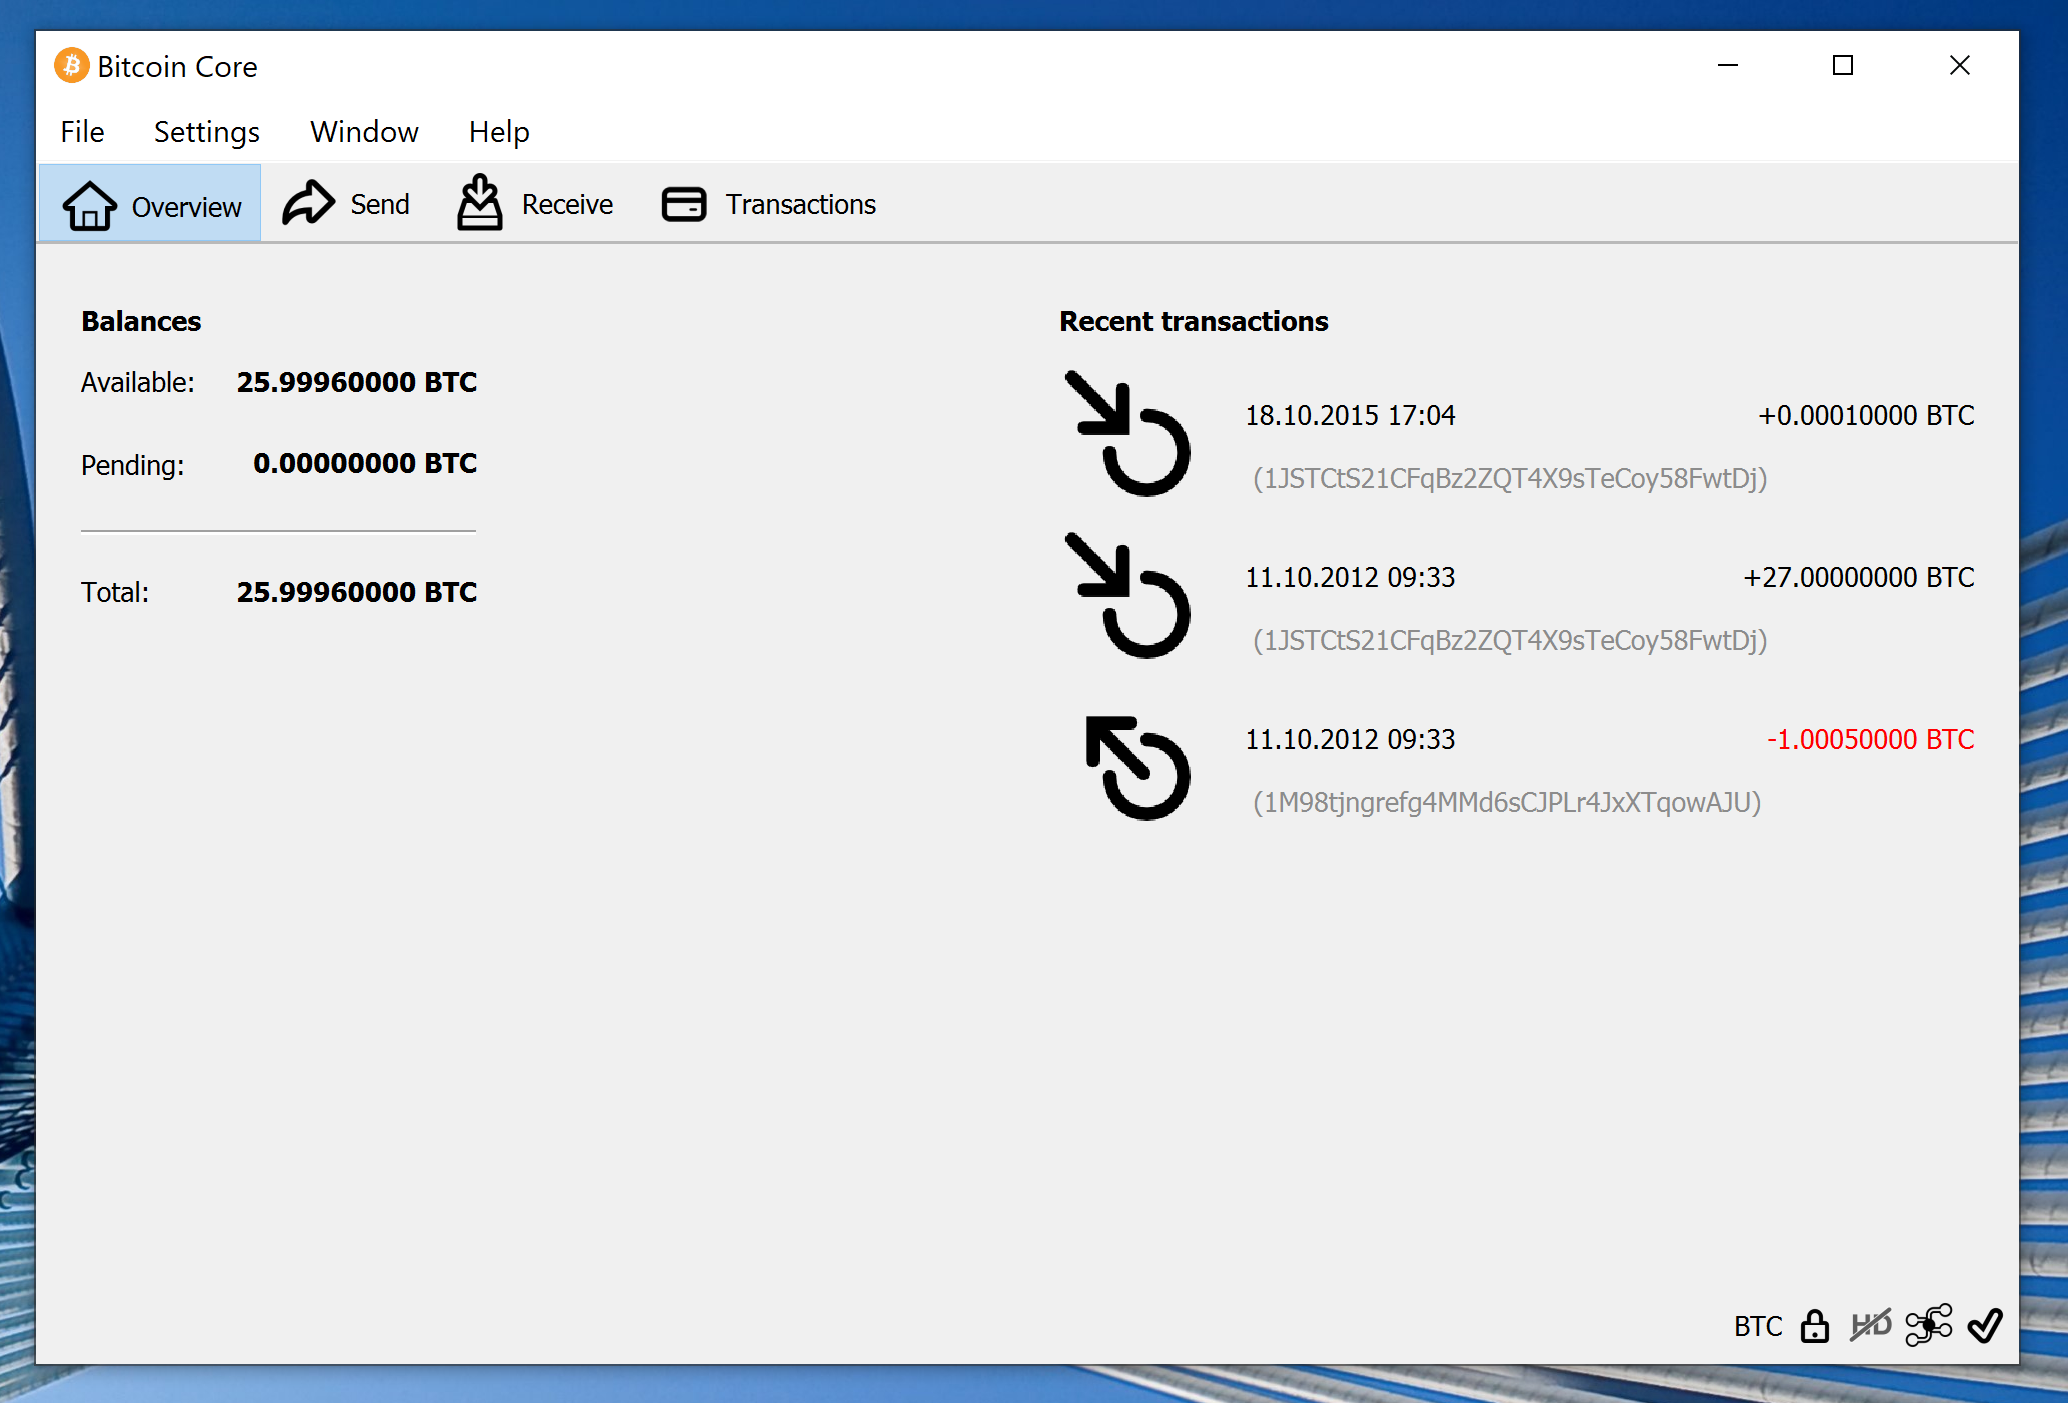Switch to the Transactions tab

tap(769, 204)
